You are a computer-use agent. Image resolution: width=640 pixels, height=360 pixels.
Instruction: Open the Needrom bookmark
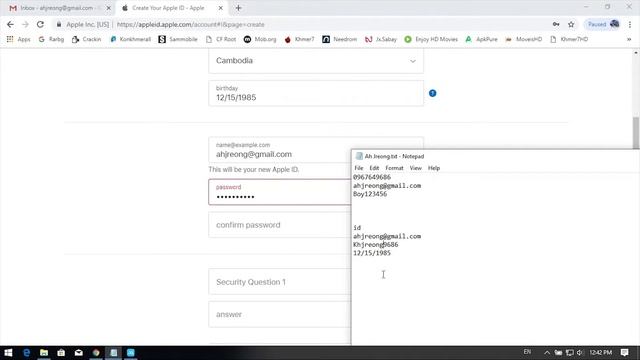point(340,39)
